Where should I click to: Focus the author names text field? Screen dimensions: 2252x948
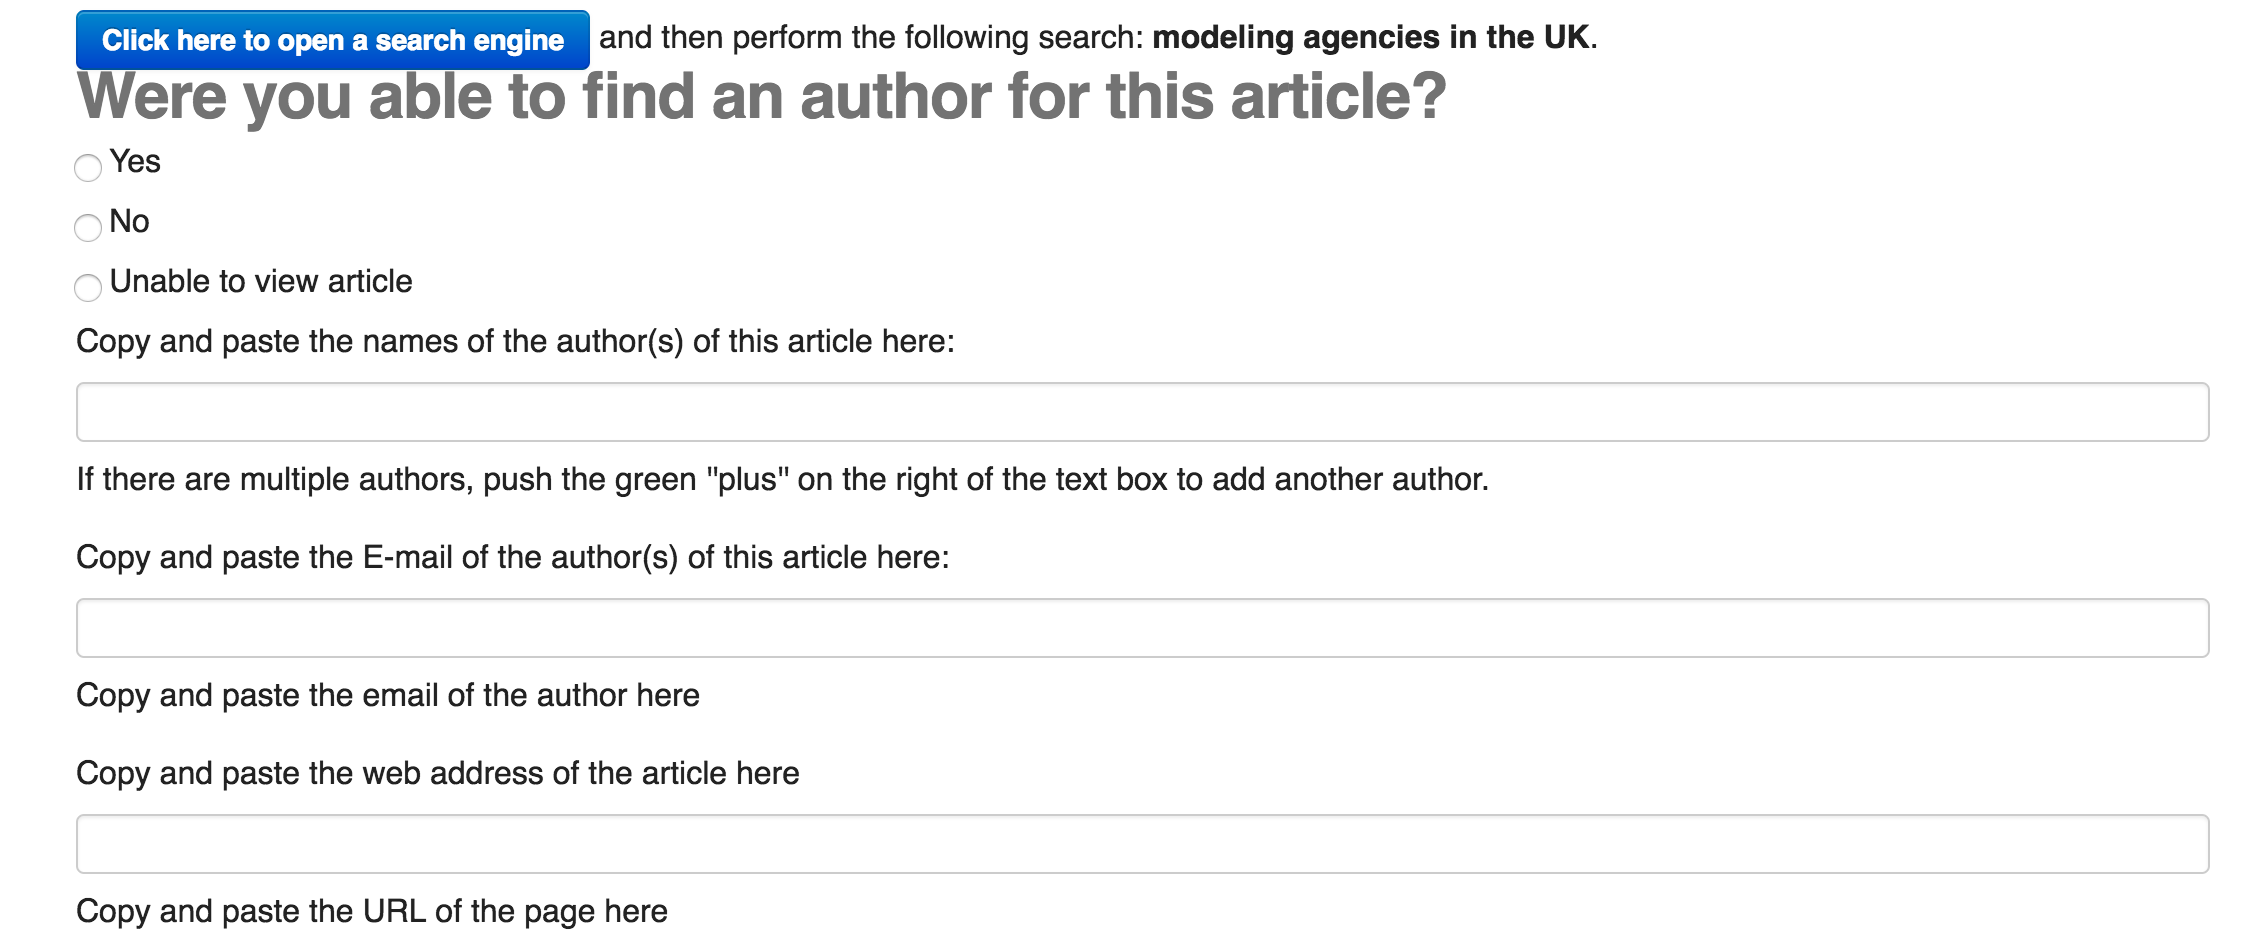(1142, 412)
